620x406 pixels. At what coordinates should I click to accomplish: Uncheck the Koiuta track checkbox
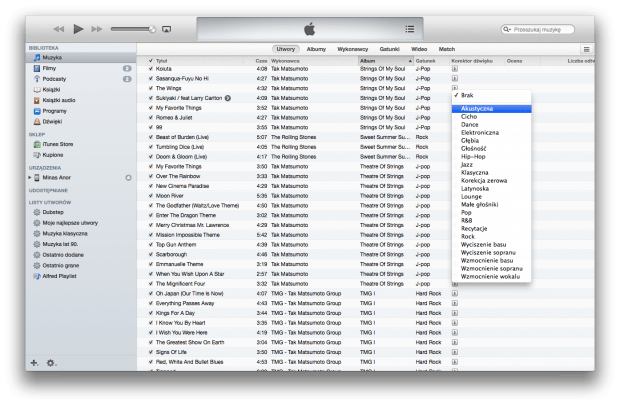pos(151,68)
